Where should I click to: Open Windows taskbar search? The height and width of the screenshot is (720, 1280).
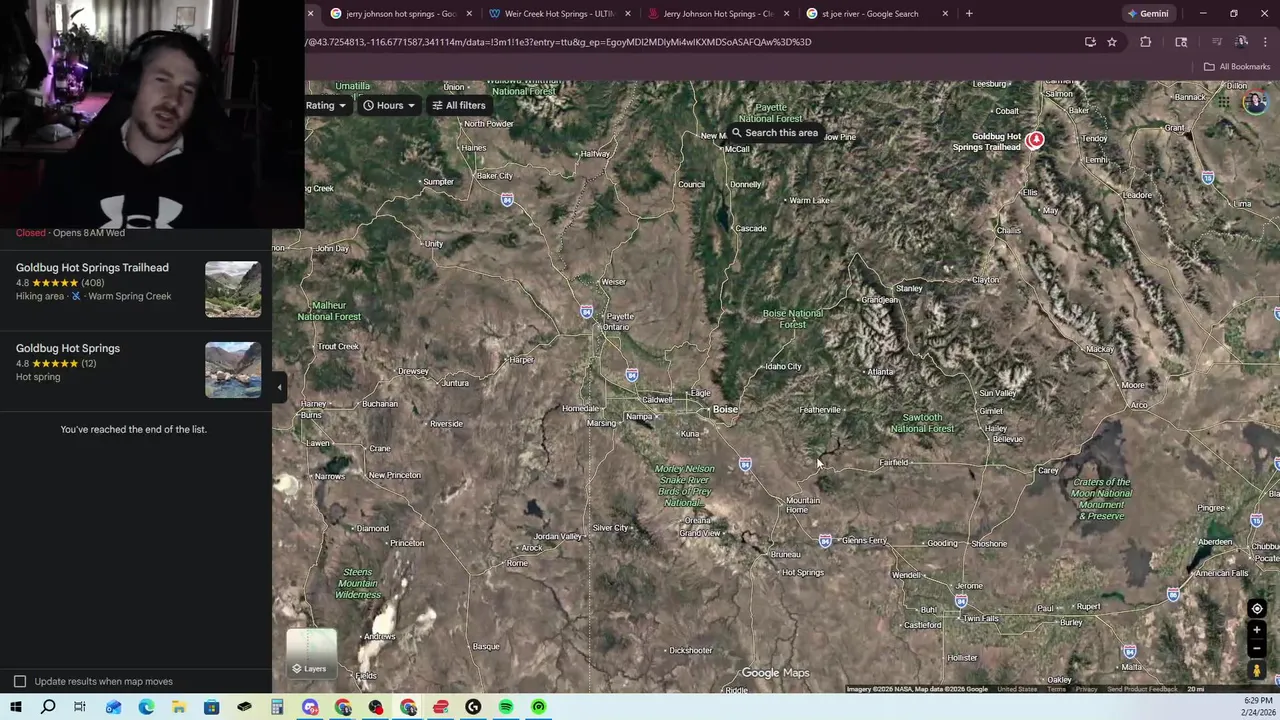[x=48, y=707]
